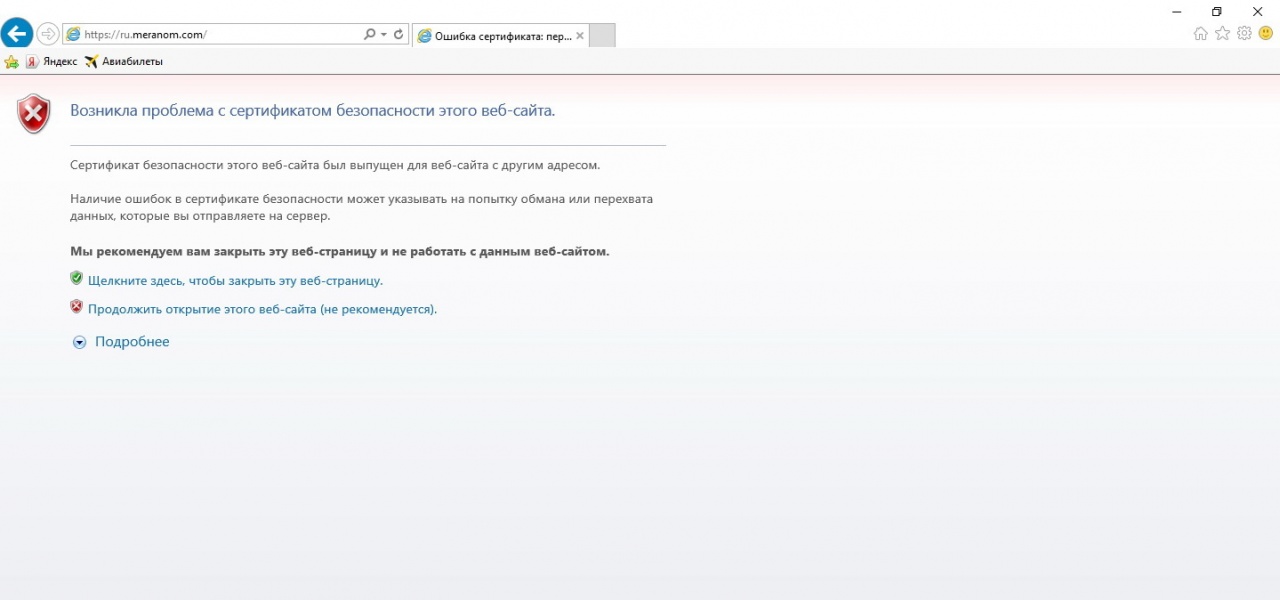Click the add-to-favorites-bar star icon

click(x=12, y=62)
